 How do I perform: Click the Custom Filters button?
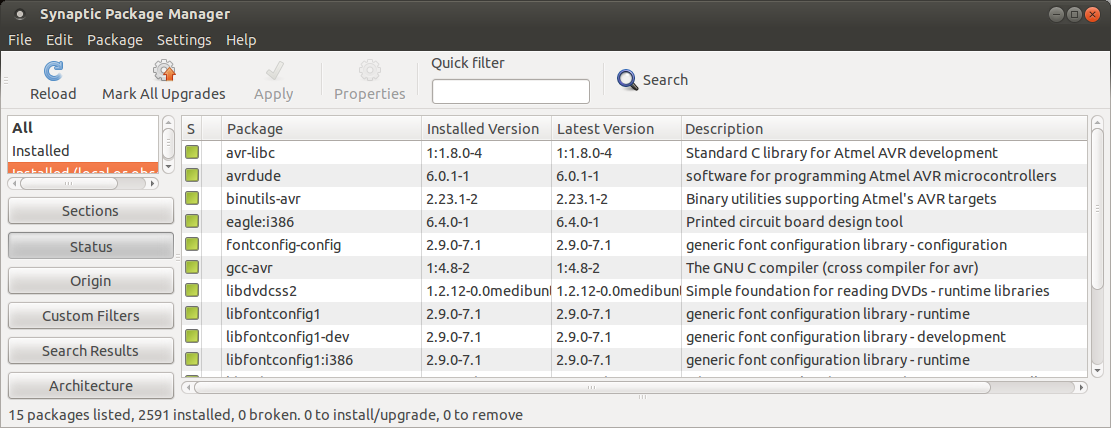[x=90, y=316]
